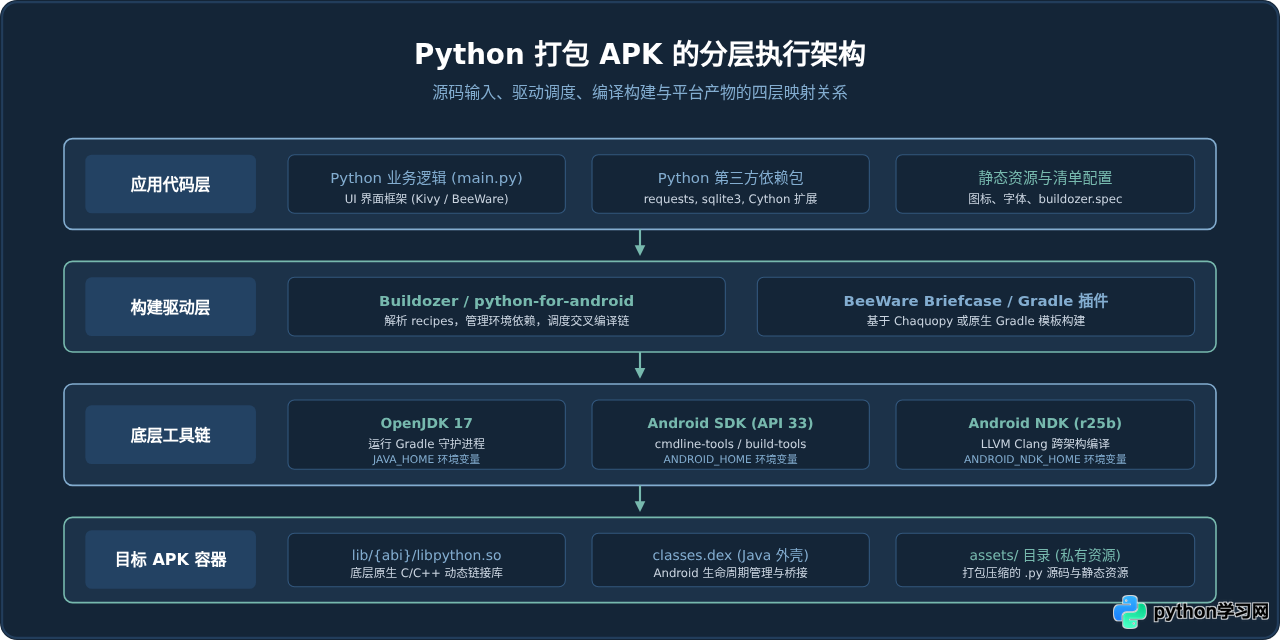Click the "JAVA_HOME 环境变量" line
This screenshot has width=1280, height=640.
point(426,460)
